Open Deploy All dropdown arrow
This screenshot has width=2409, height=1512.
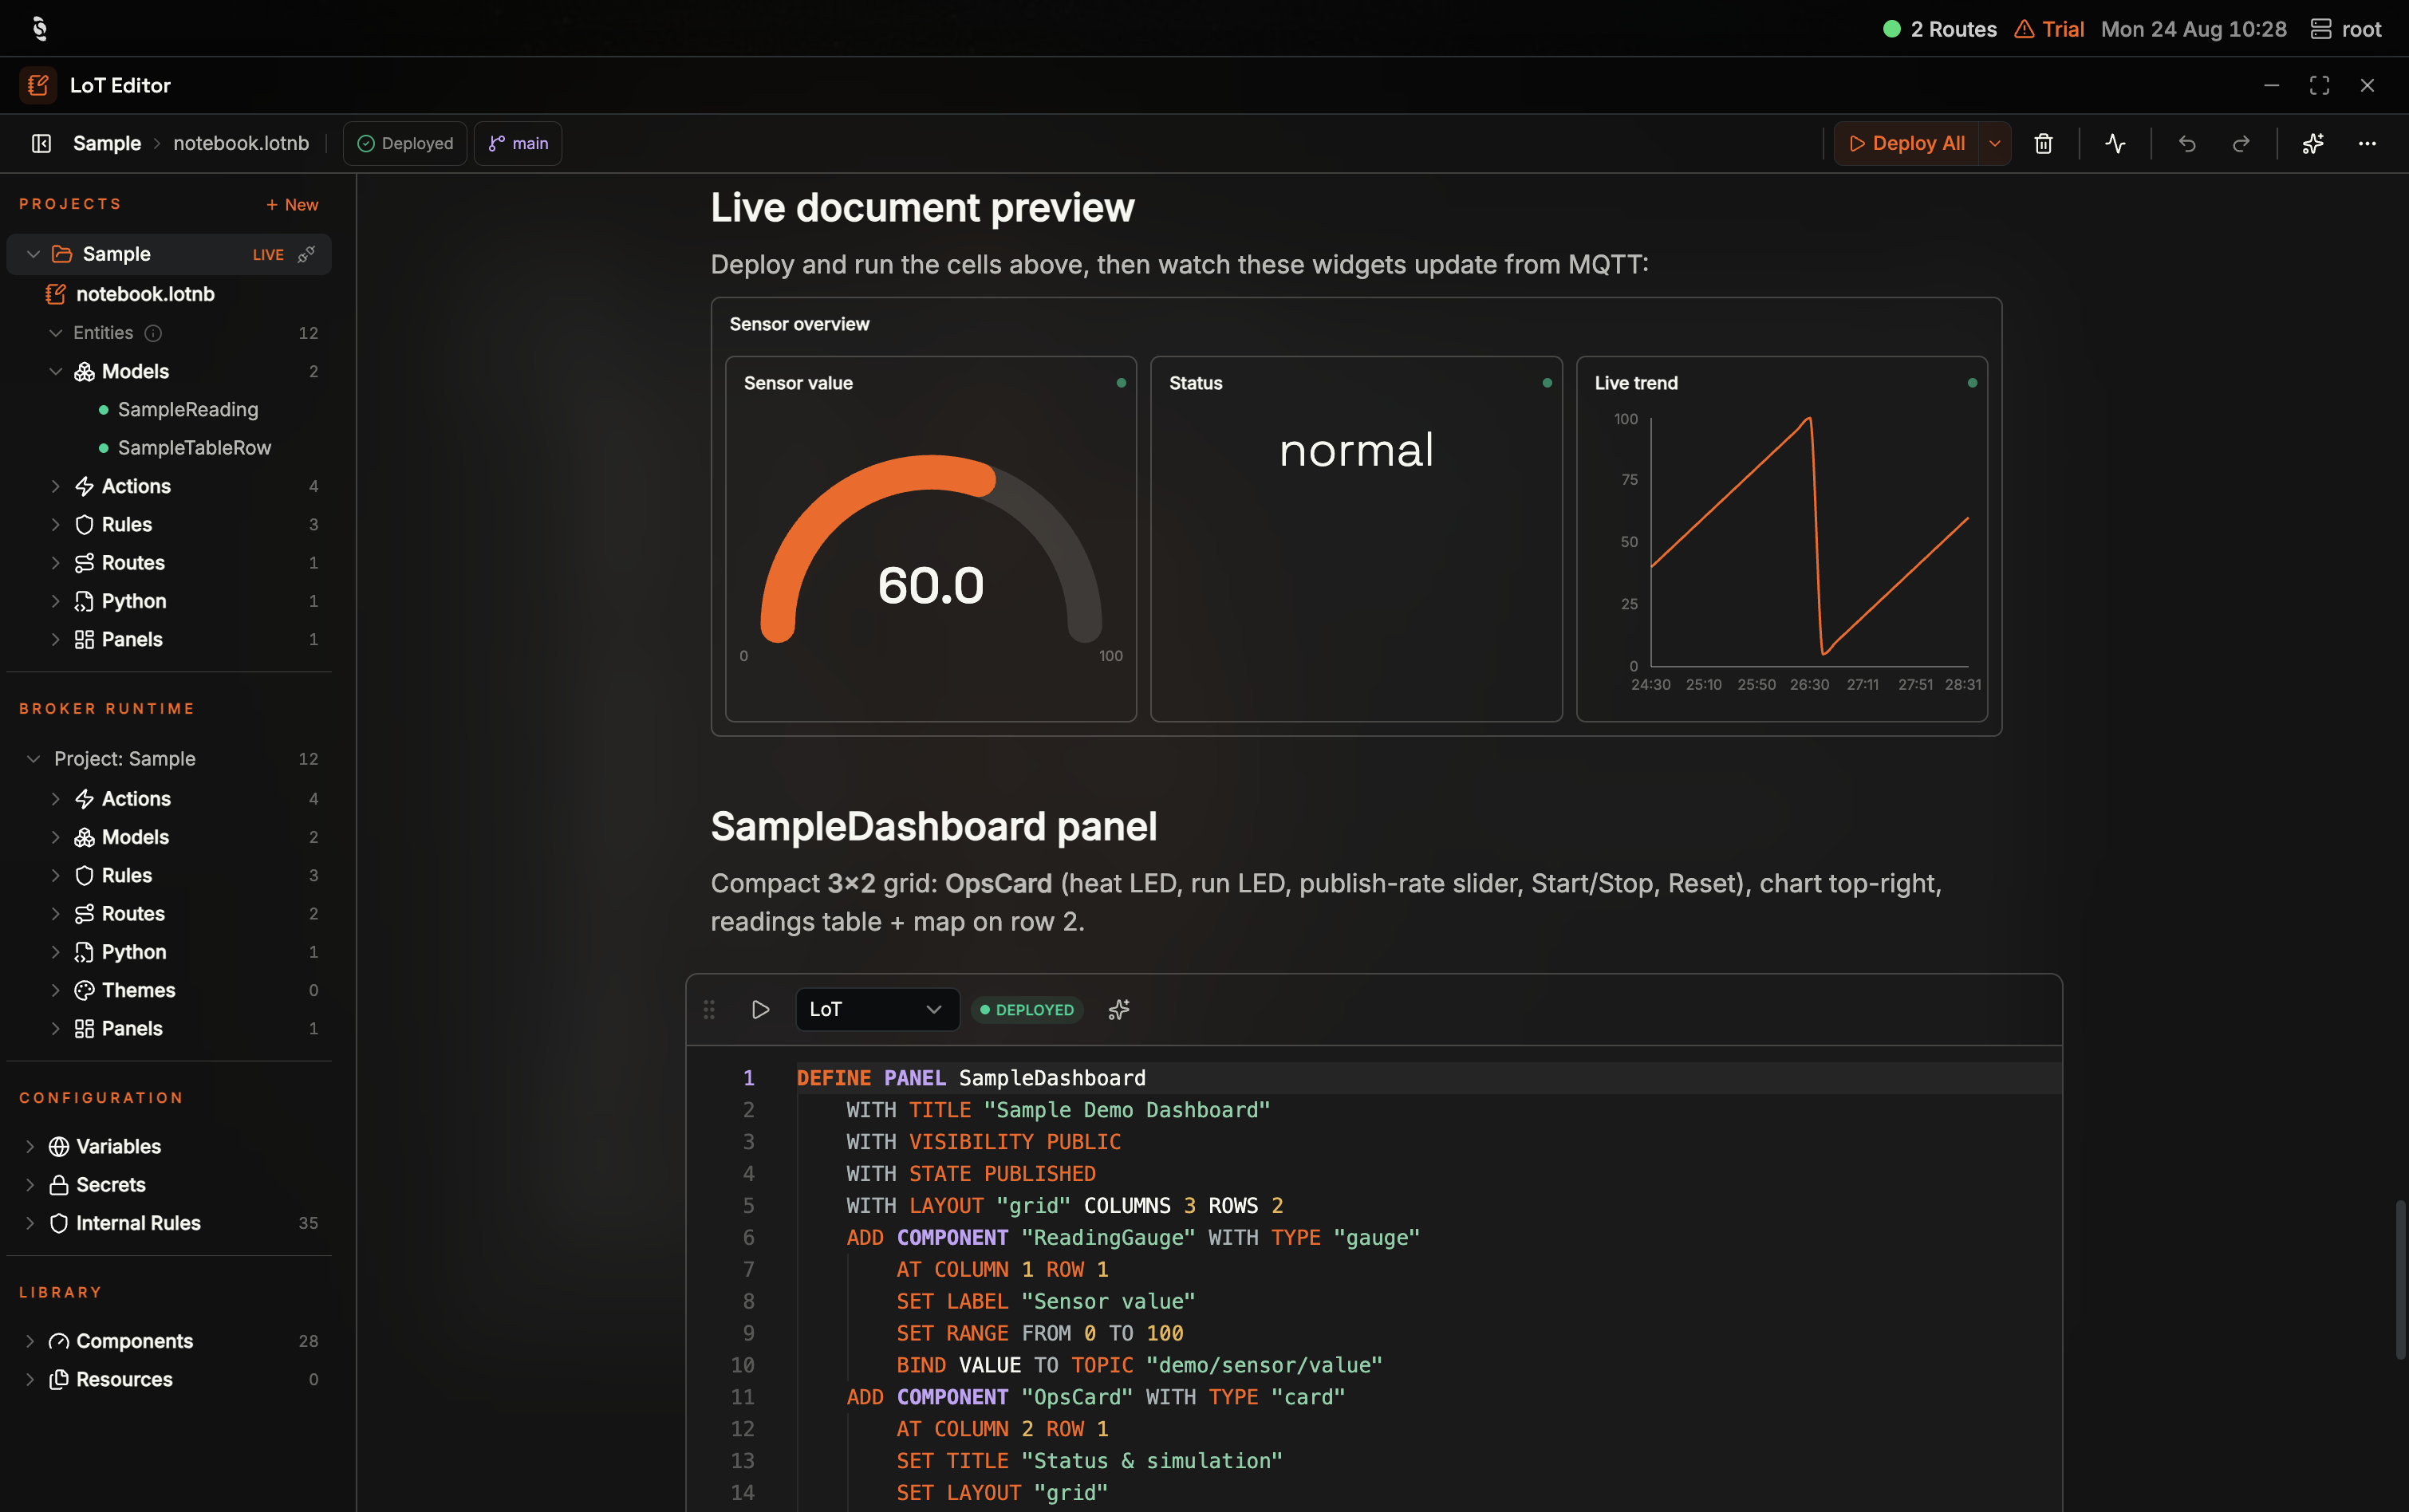[x=1994, y=143]
